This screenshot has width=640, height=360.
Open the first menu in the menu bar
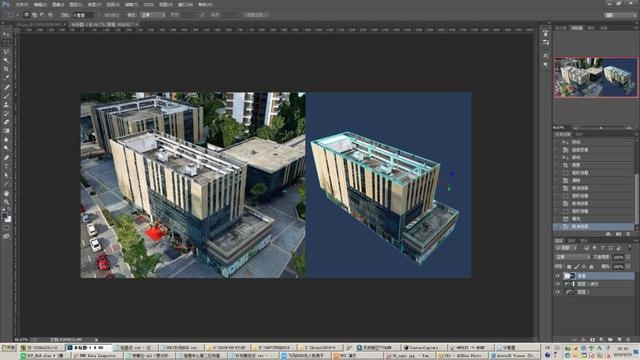click(22, 4)
